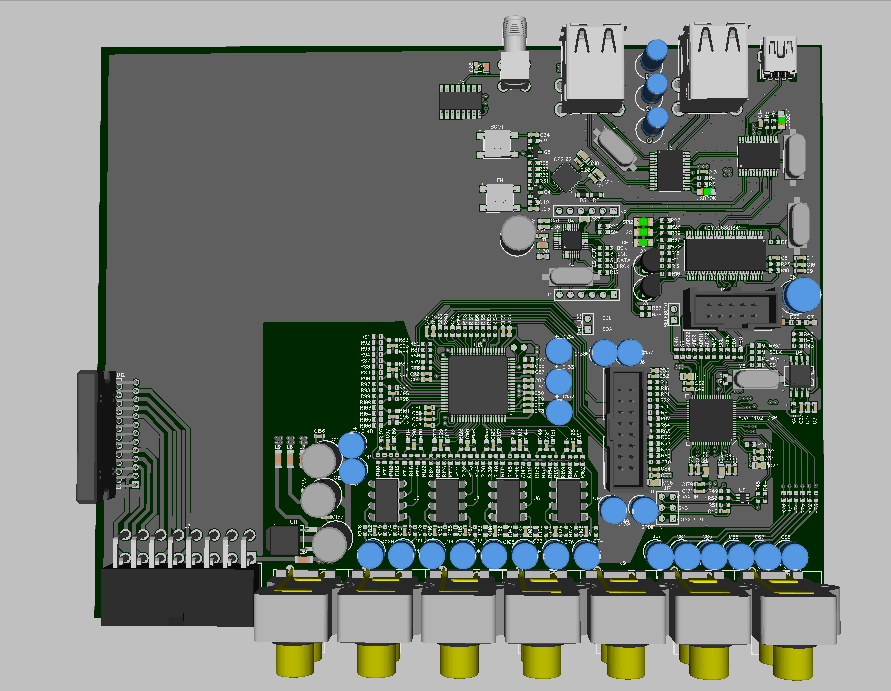Select the lower white tactile push button
The image size is (891, 691).
coord(497,195)
